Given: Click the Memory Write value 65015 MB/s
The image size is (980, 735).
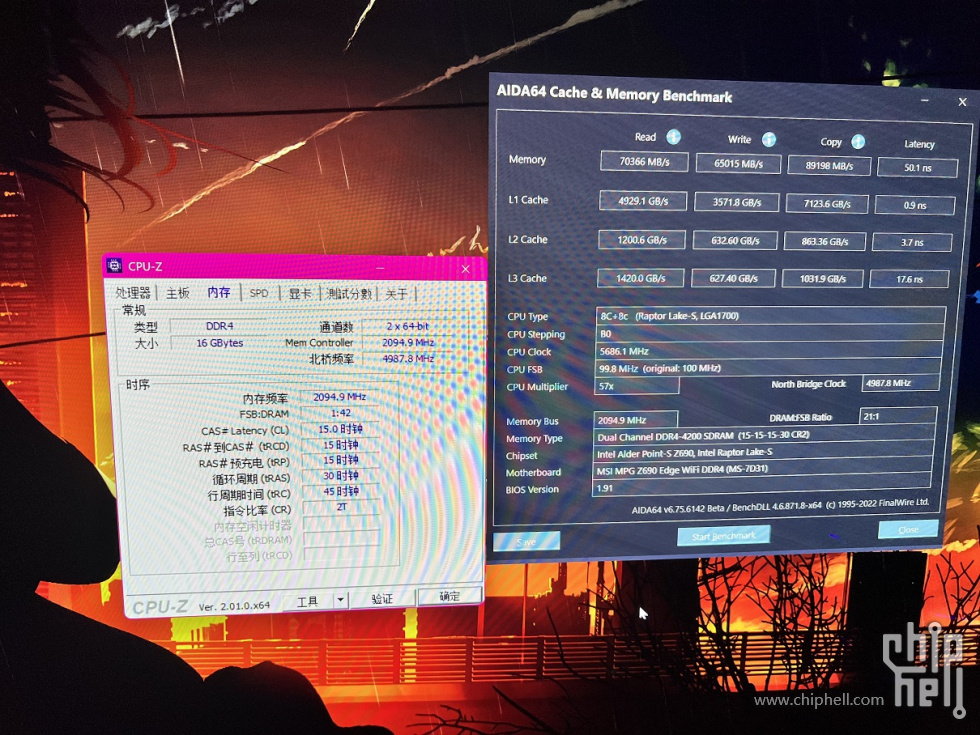Looking at the screenshot, I should 738,164.
